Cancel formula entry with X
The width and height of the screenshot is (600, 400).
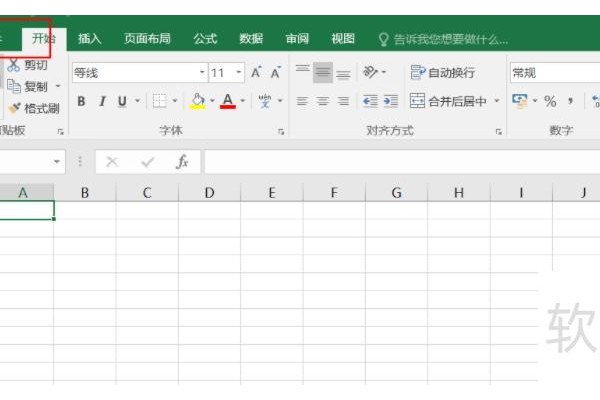pyautogui.click(x=112, y=162)
